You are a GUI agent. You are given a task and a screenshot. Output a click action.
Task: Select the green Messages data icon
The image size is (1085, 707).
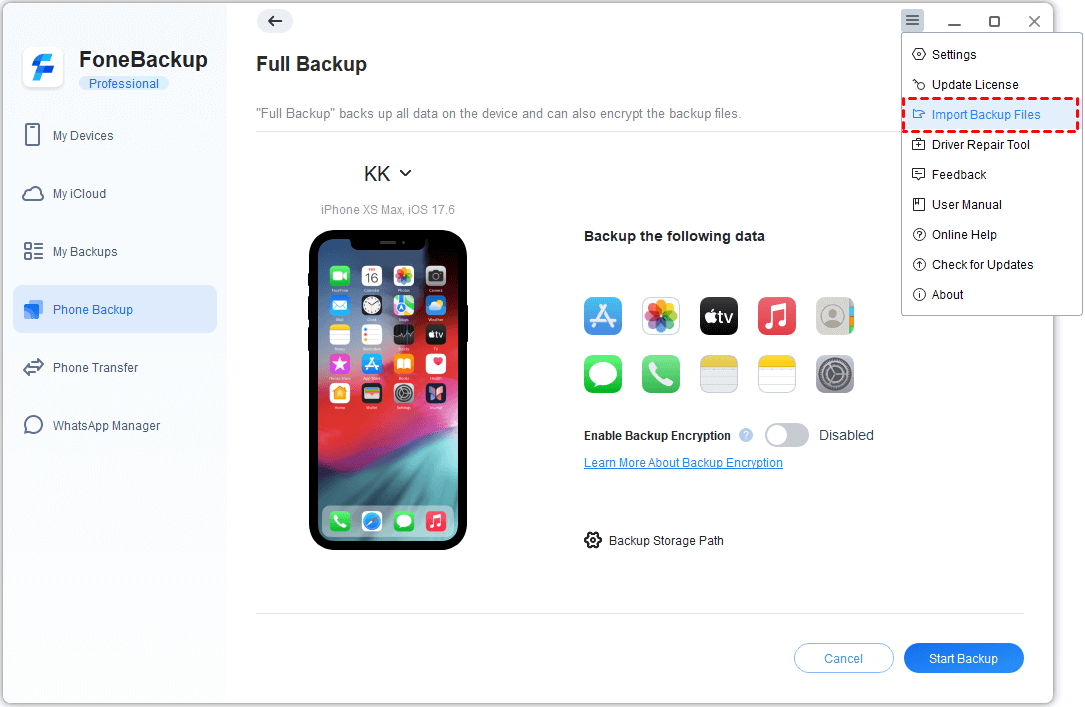click(603, 374)
